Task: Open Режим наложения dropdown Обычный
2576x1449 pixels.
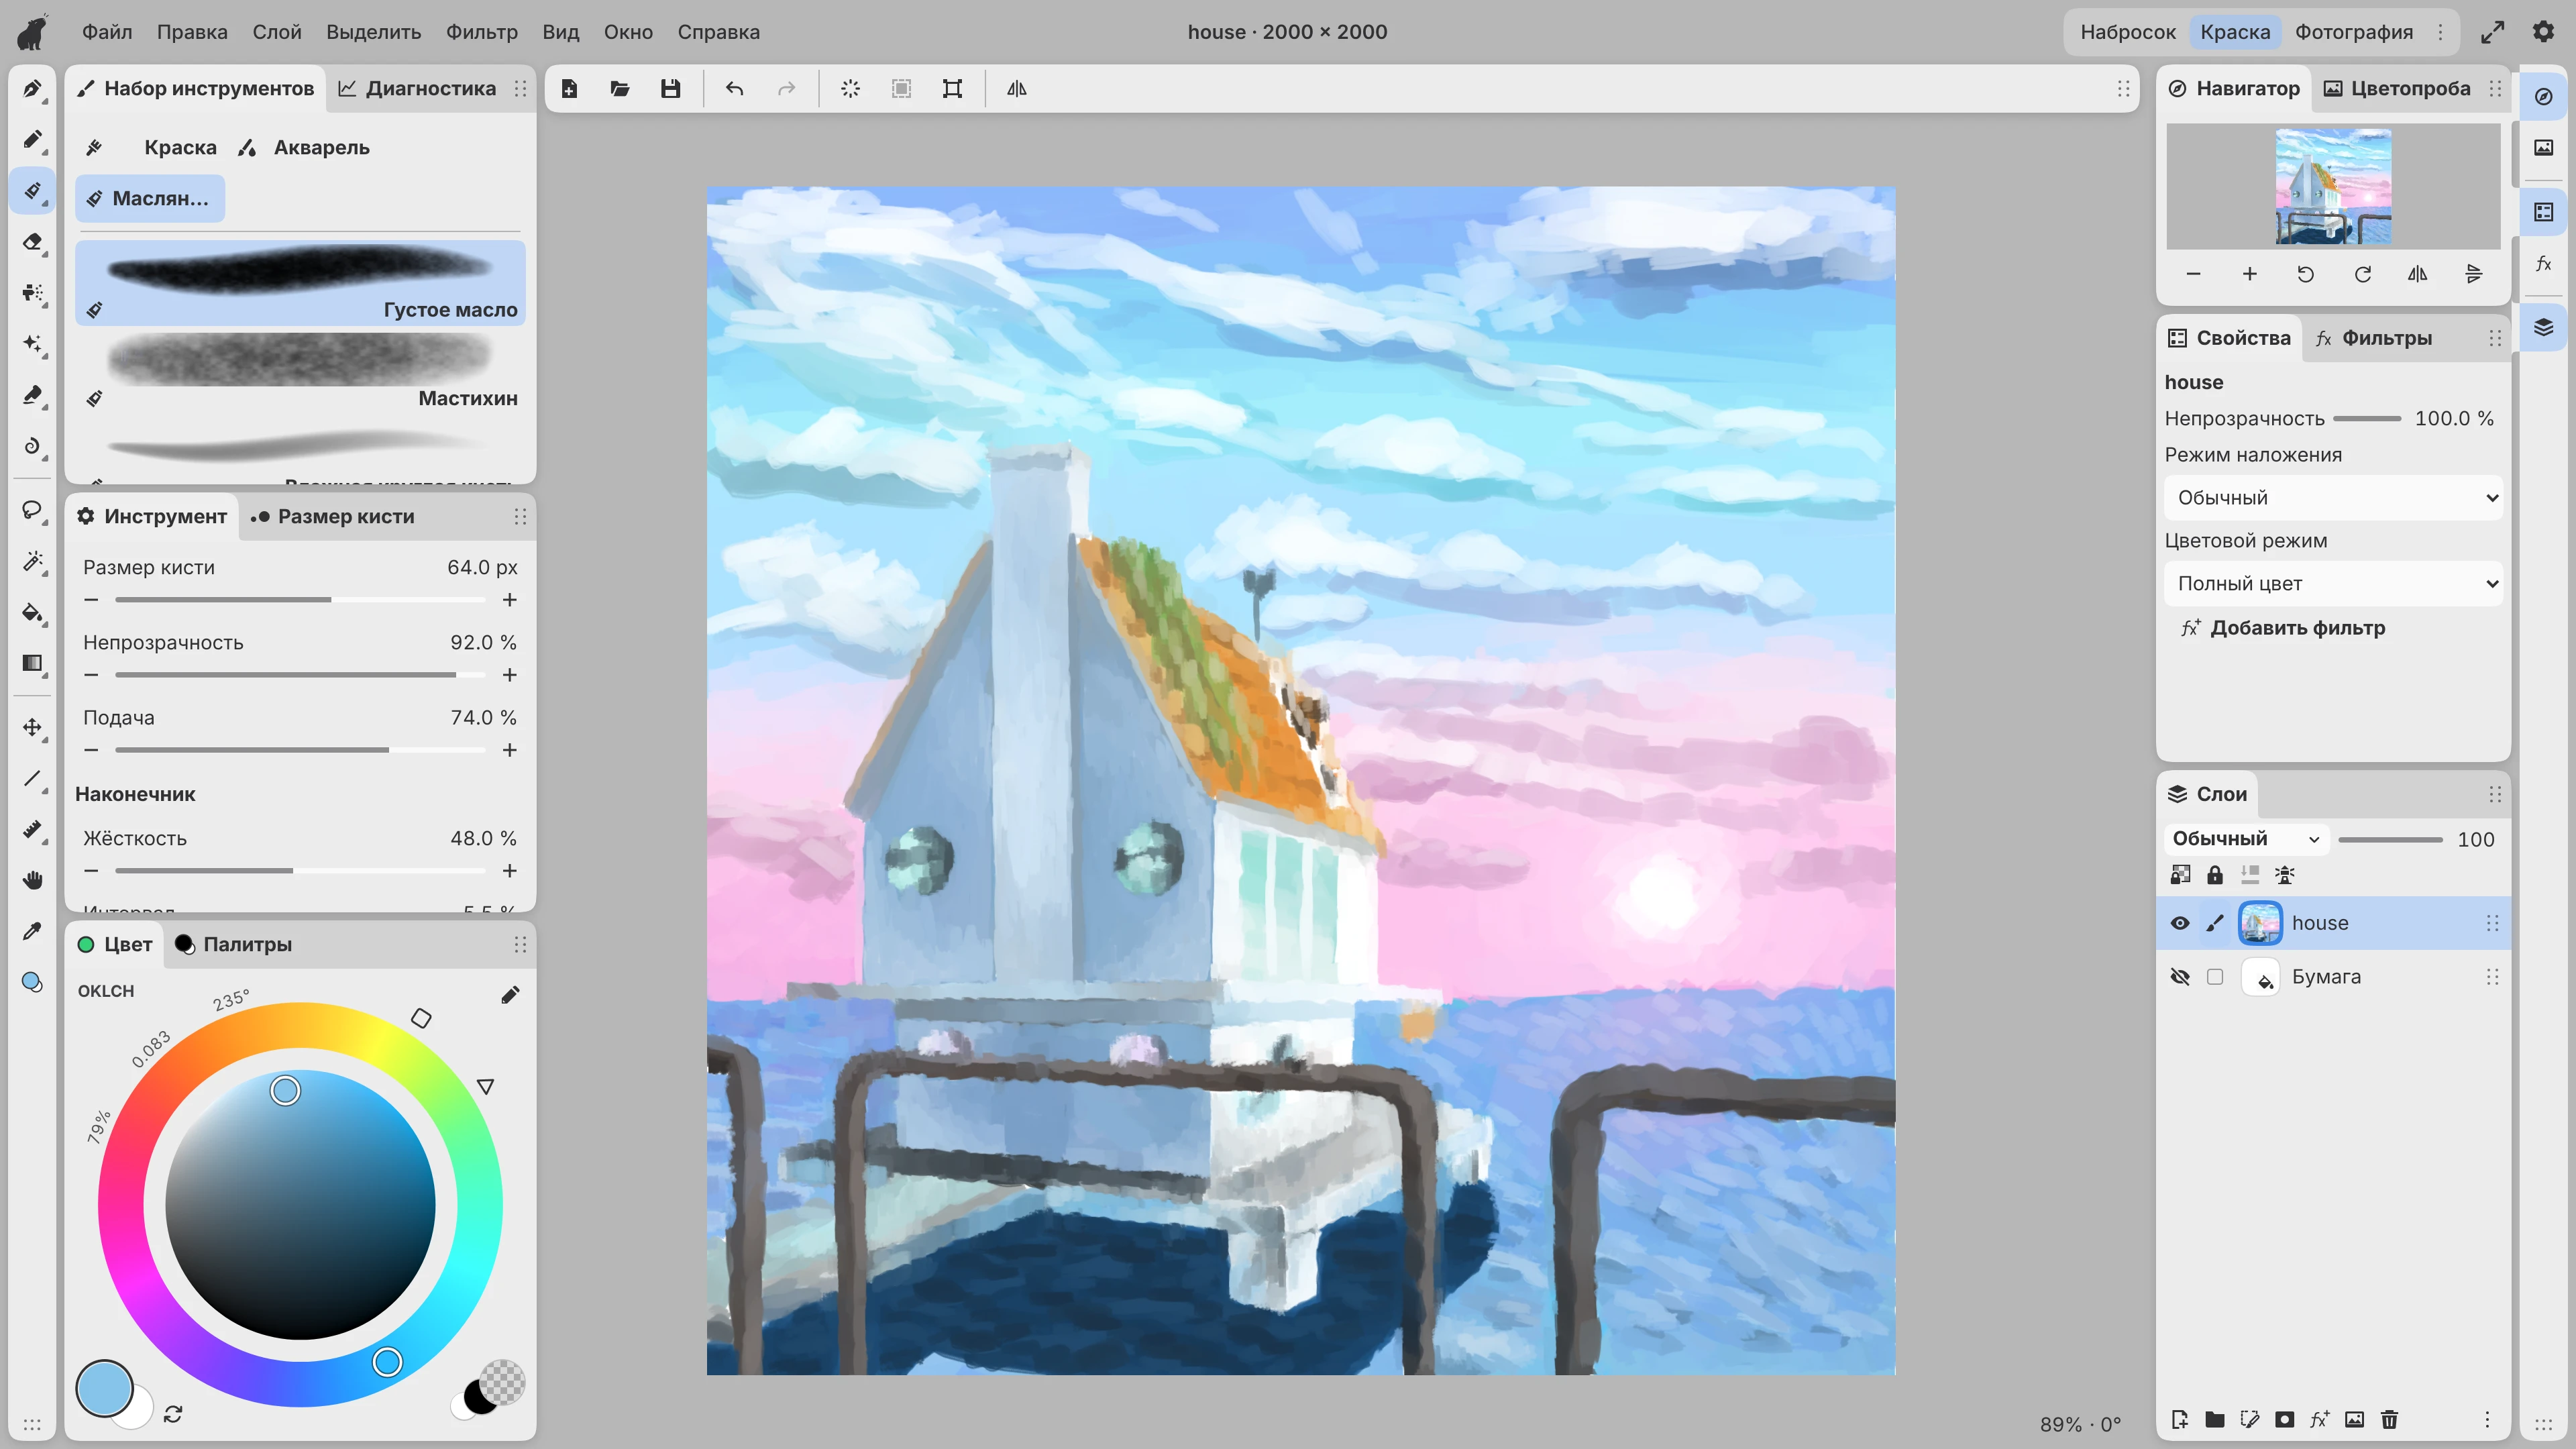Action: pyautogui.click(x=2333, y=498)
